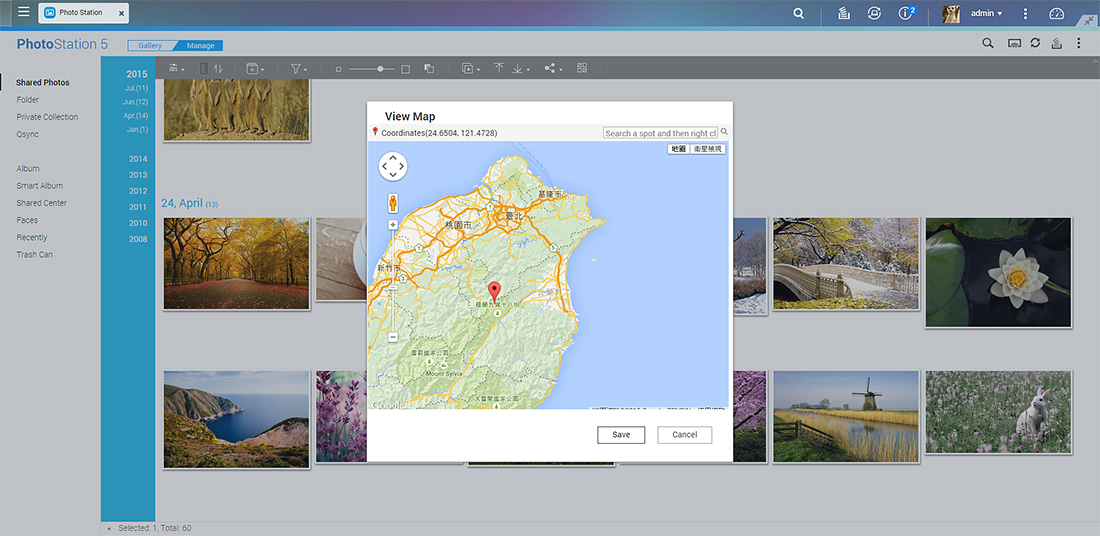Click the Photo Station refresh icon

click(1035, 43)
